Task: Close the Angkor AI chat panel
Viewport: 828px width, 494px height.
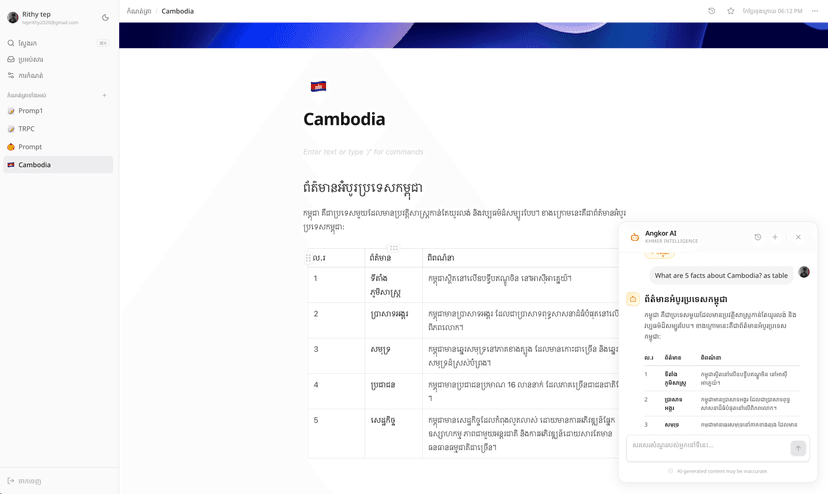Action: pyautogui.click(x=798, y=237)
